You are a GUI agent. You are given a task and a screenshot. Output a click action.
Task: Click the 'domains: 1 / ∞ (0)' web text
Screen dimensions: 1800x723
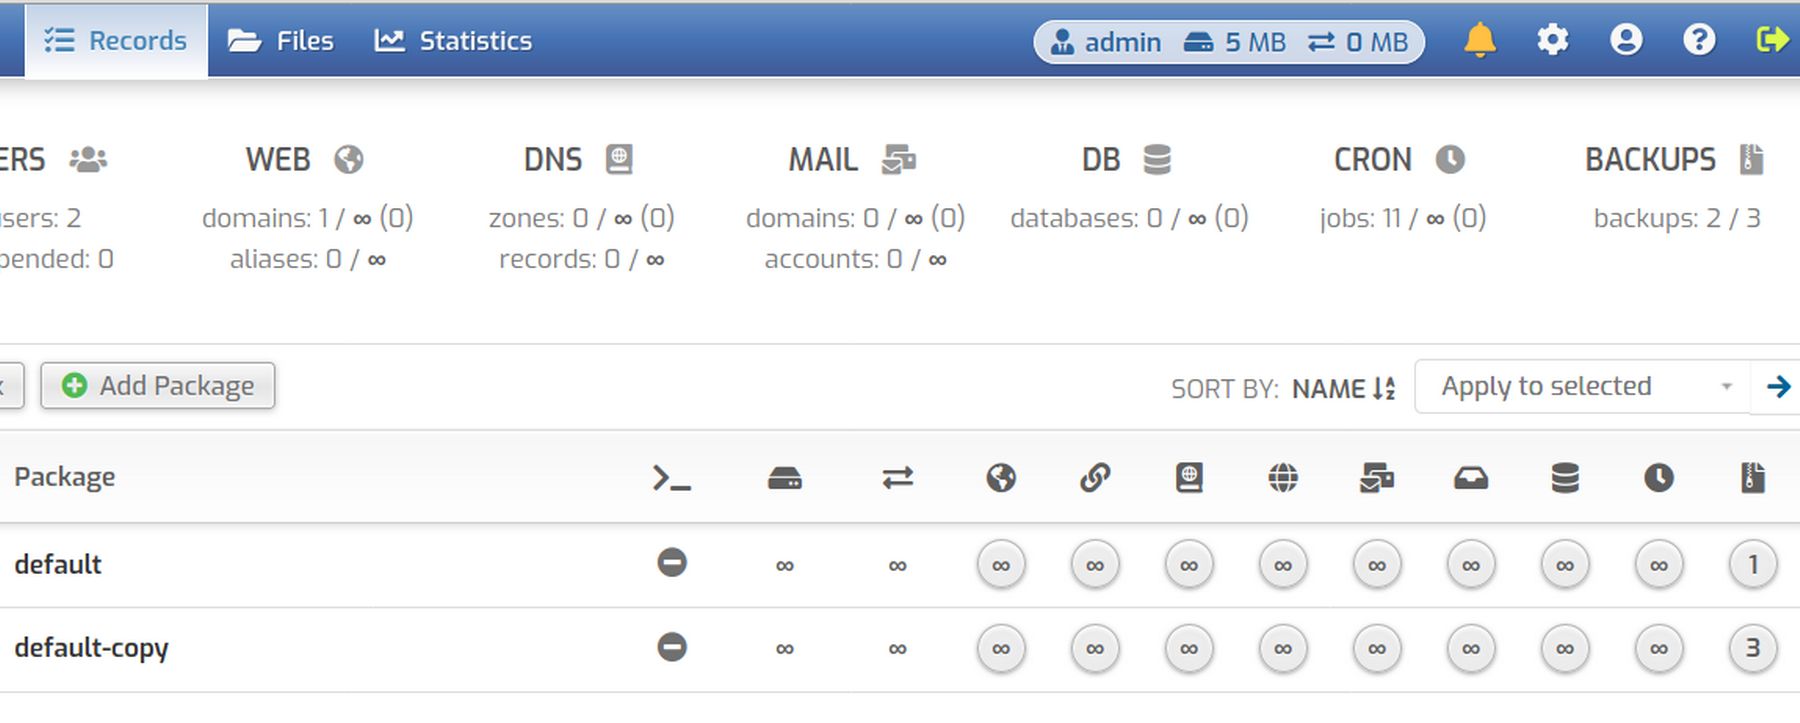308,218
